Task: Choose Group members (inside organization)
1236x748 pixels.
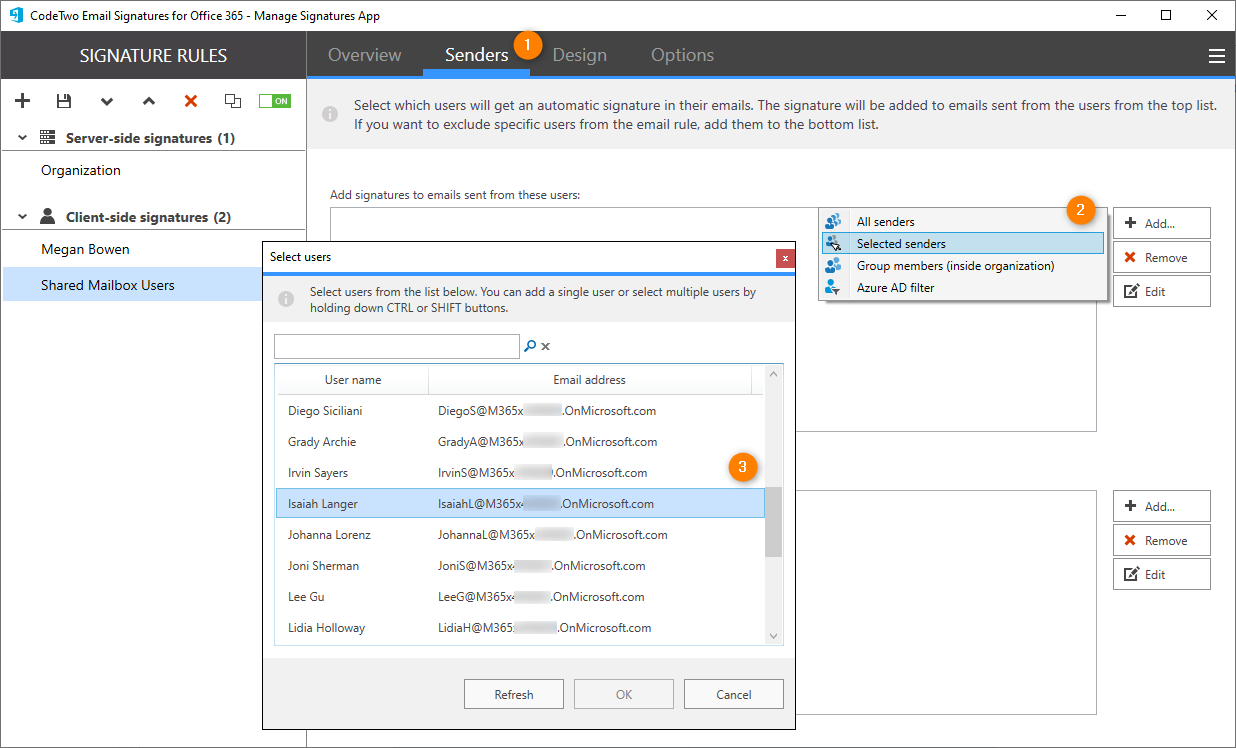Action: (953, 265)
